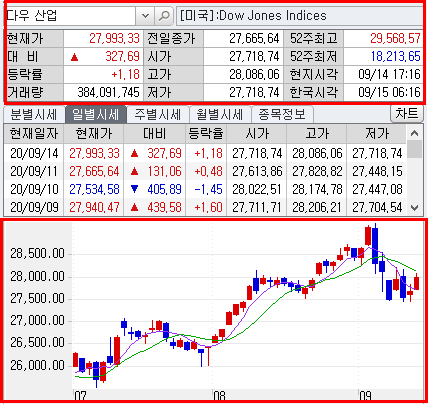
Task: Click the 현재일자 column header
Action: tap(34, 134)
